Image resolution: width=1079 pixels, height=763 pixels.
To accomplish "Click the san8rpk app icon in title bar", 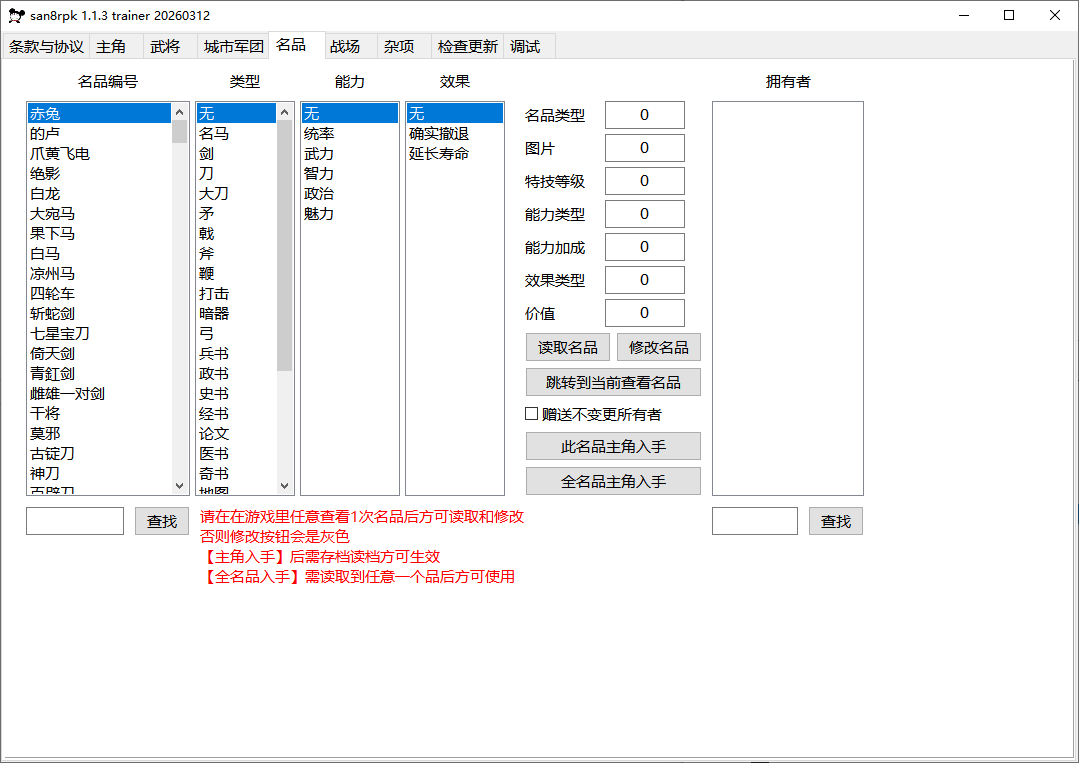I will (16, 15).
